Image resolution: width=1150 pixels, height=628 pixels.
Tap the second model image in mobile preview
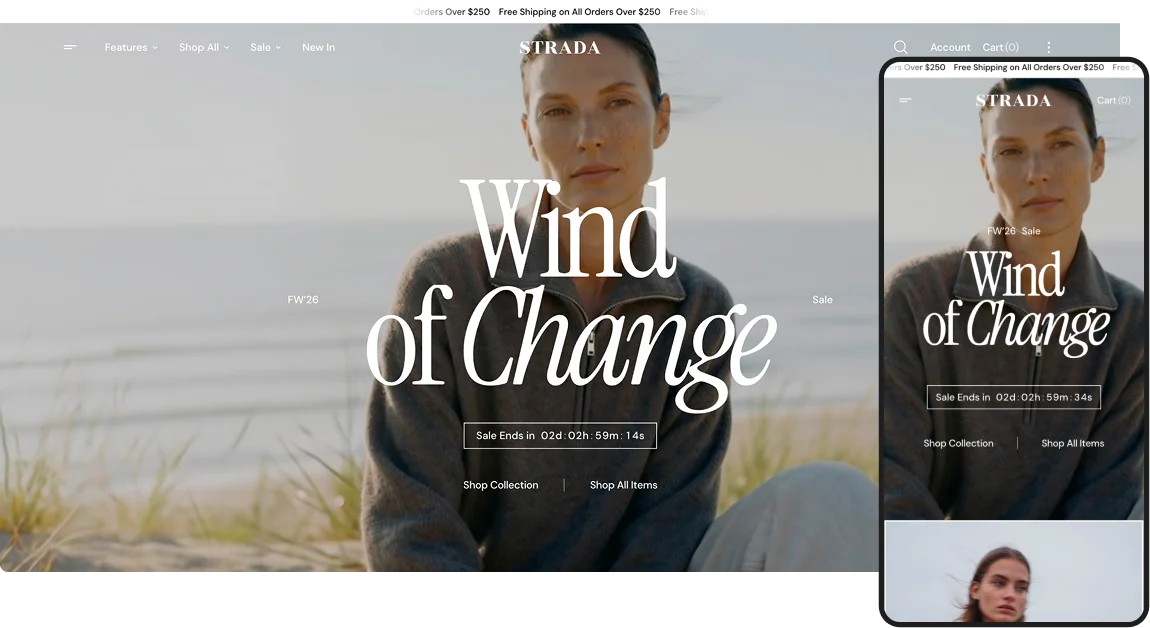coord(1014,572)
